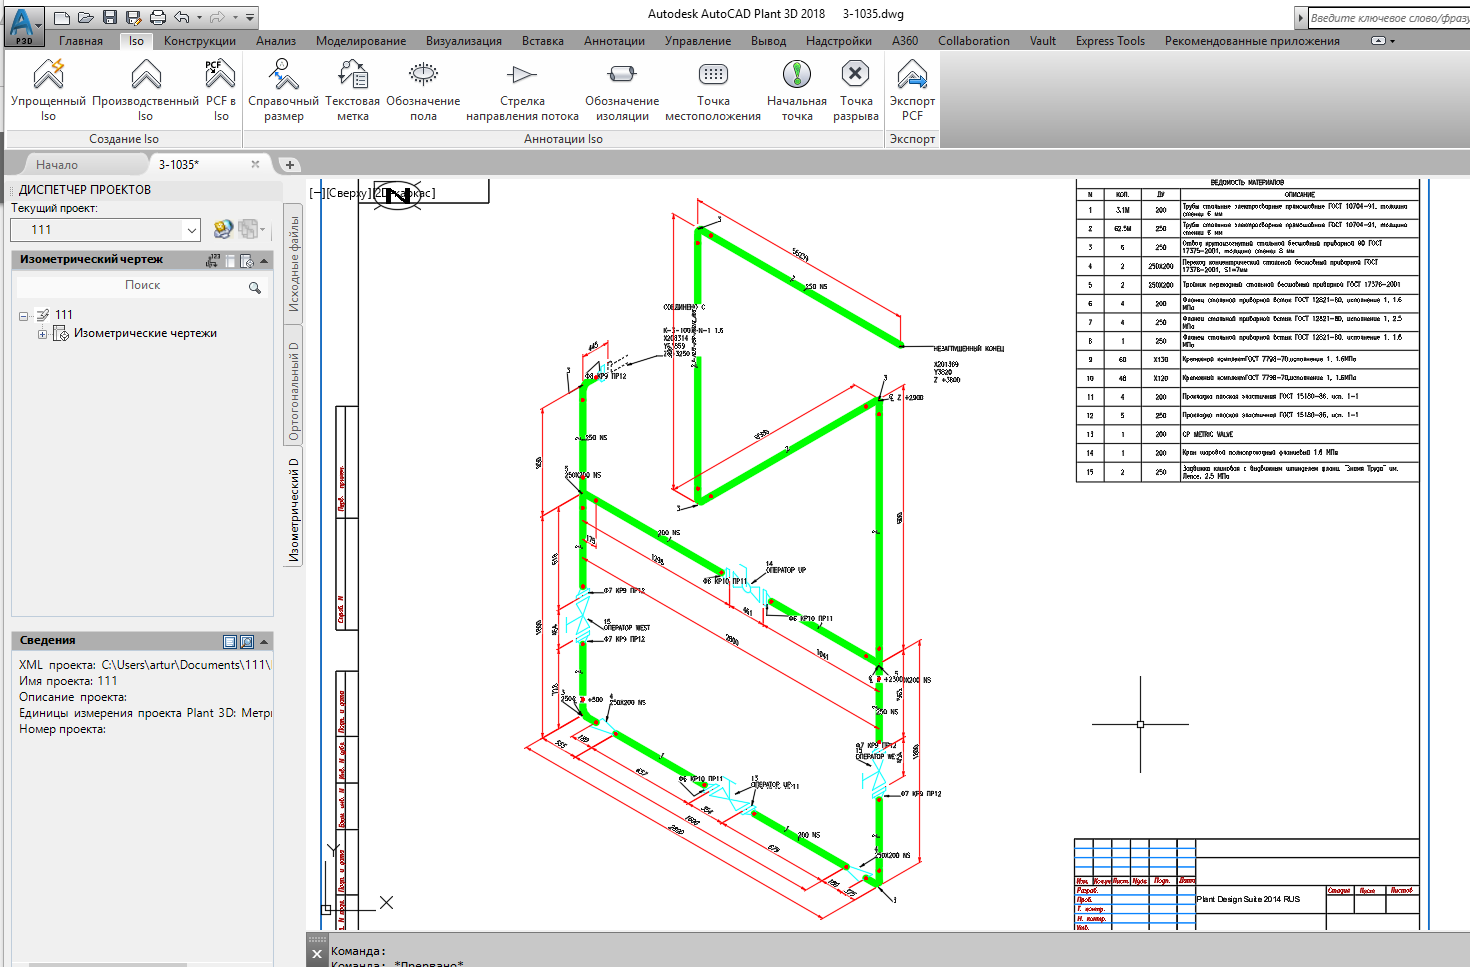Switch to the Вставка ribbon tab
This screenshot has width=1470, height=967.
[543, 41]
